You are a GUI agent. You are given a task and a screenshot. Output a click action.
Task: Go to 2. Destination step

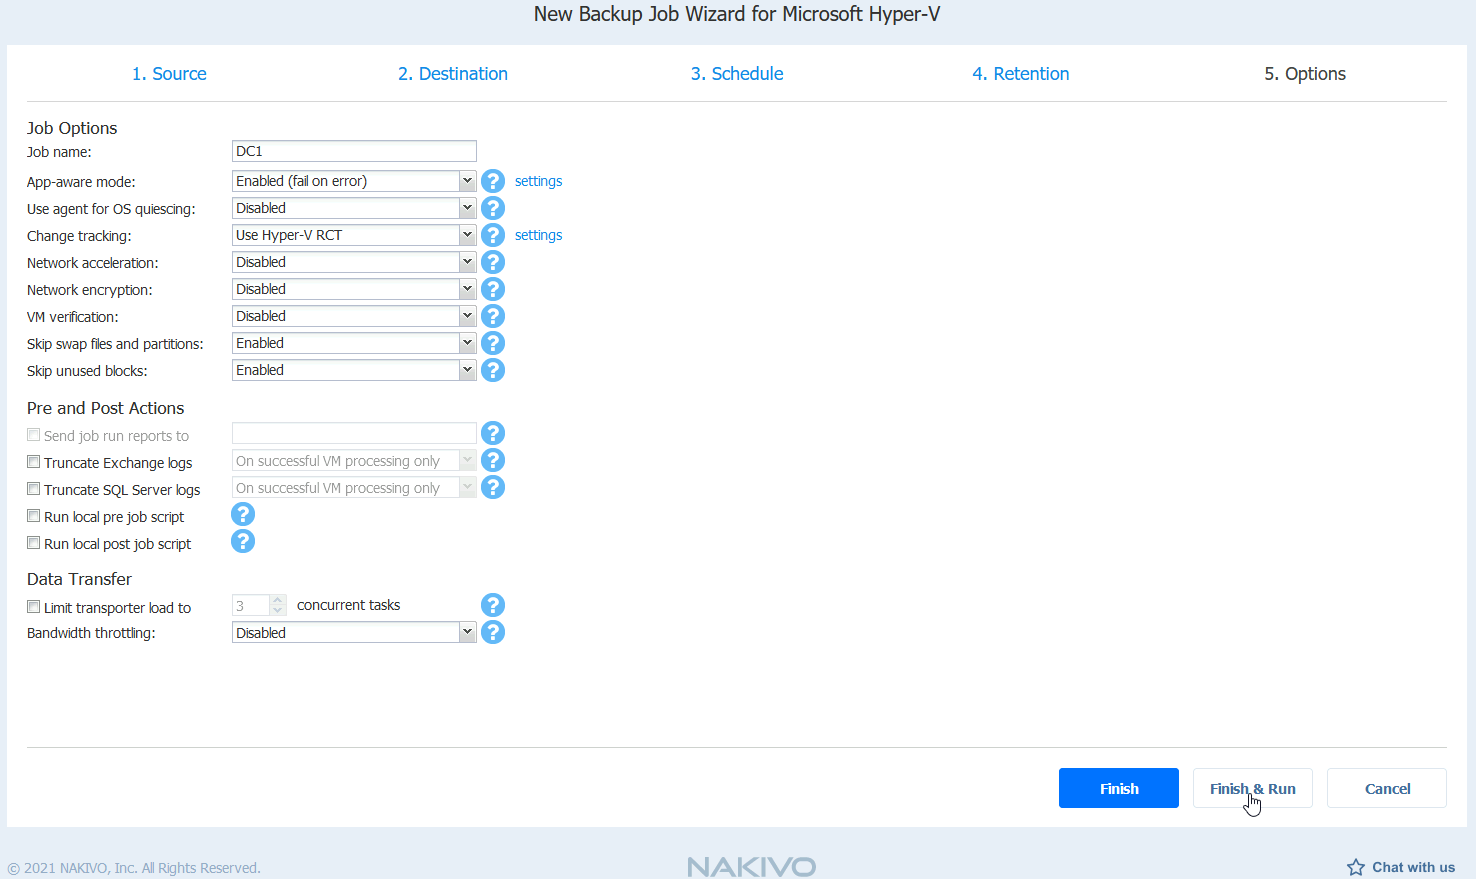tap(453, 74)
